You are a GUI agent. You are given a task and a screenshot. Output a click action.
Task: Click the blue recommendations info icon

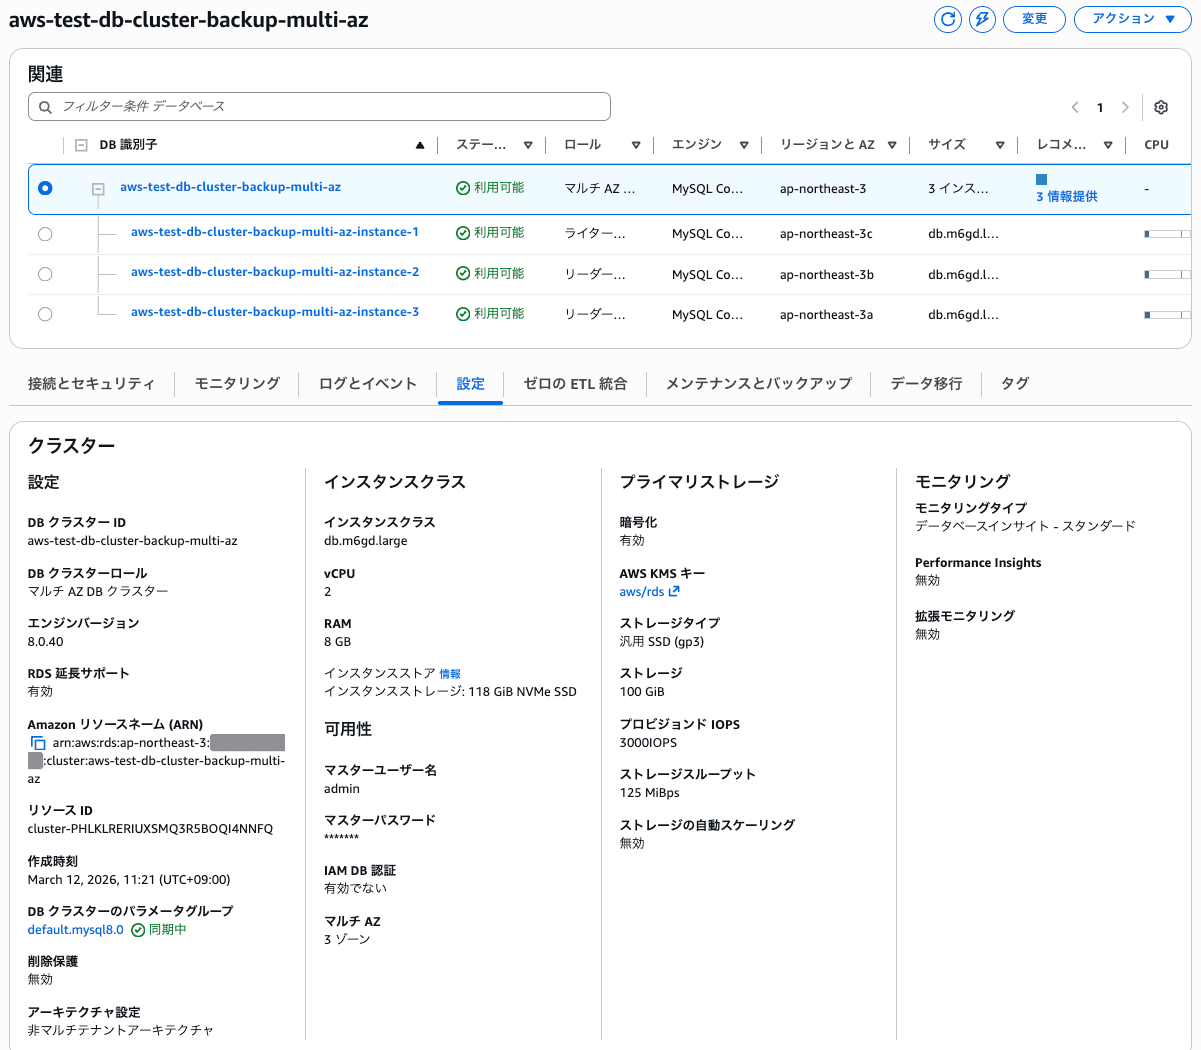(1041, 180)
